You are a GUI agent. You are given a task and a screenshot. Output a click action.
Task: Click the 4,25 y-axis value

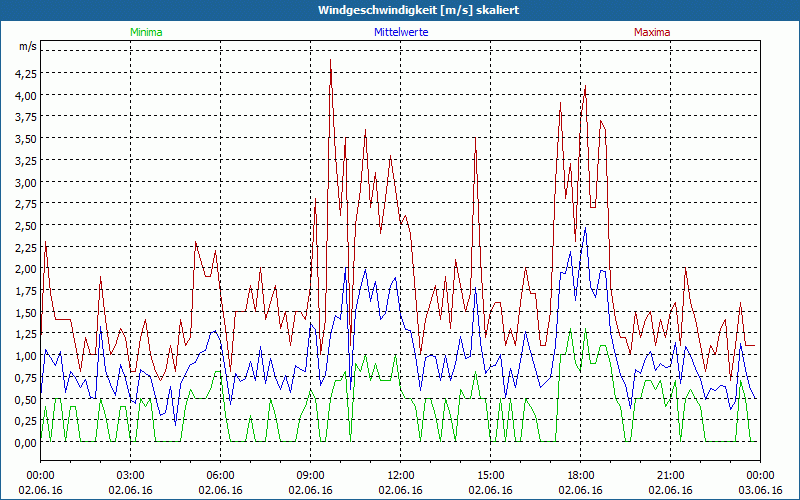pos(26,73)
